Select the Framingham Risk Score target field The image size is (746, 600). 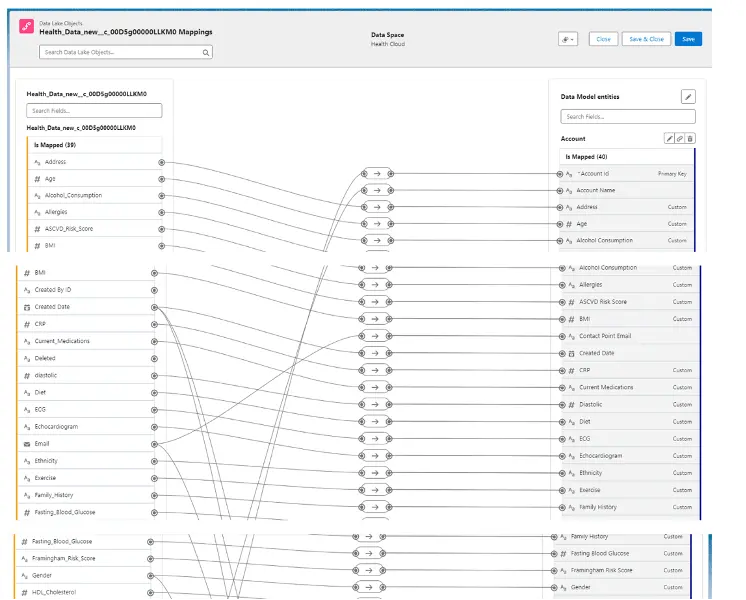622,570
